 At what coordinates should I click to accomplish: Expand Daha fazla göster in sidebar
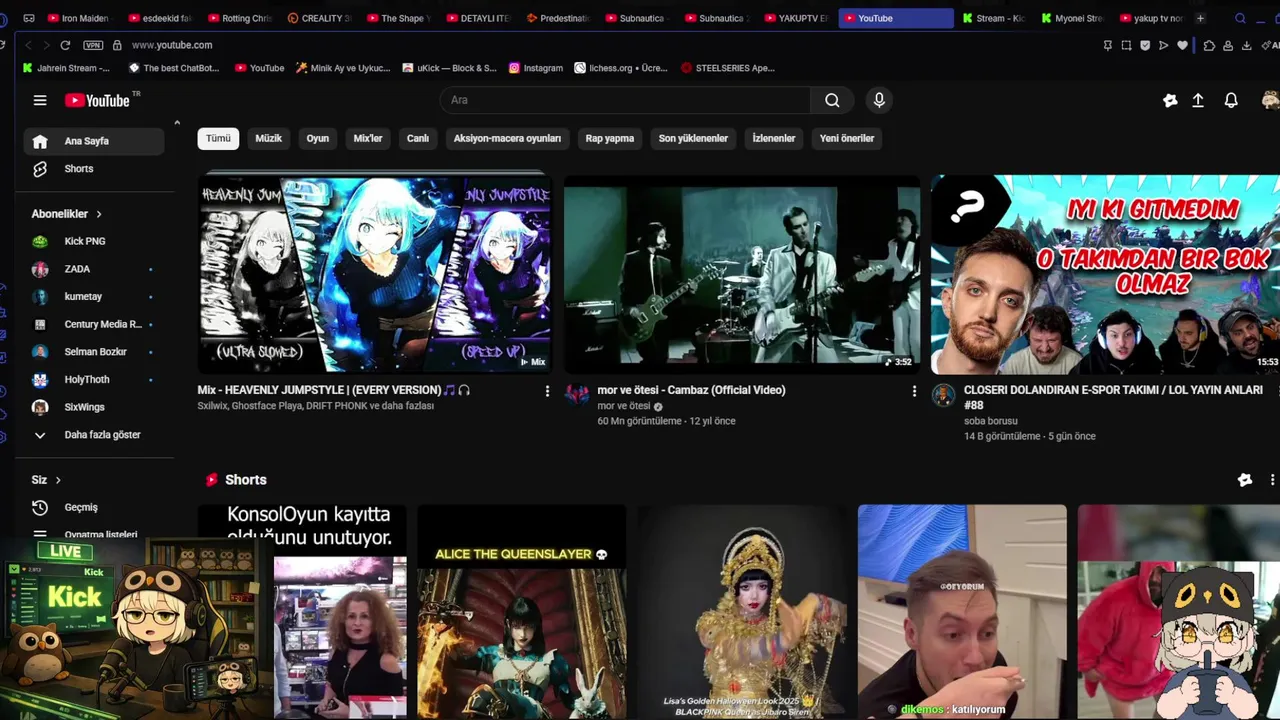point(95,435)
